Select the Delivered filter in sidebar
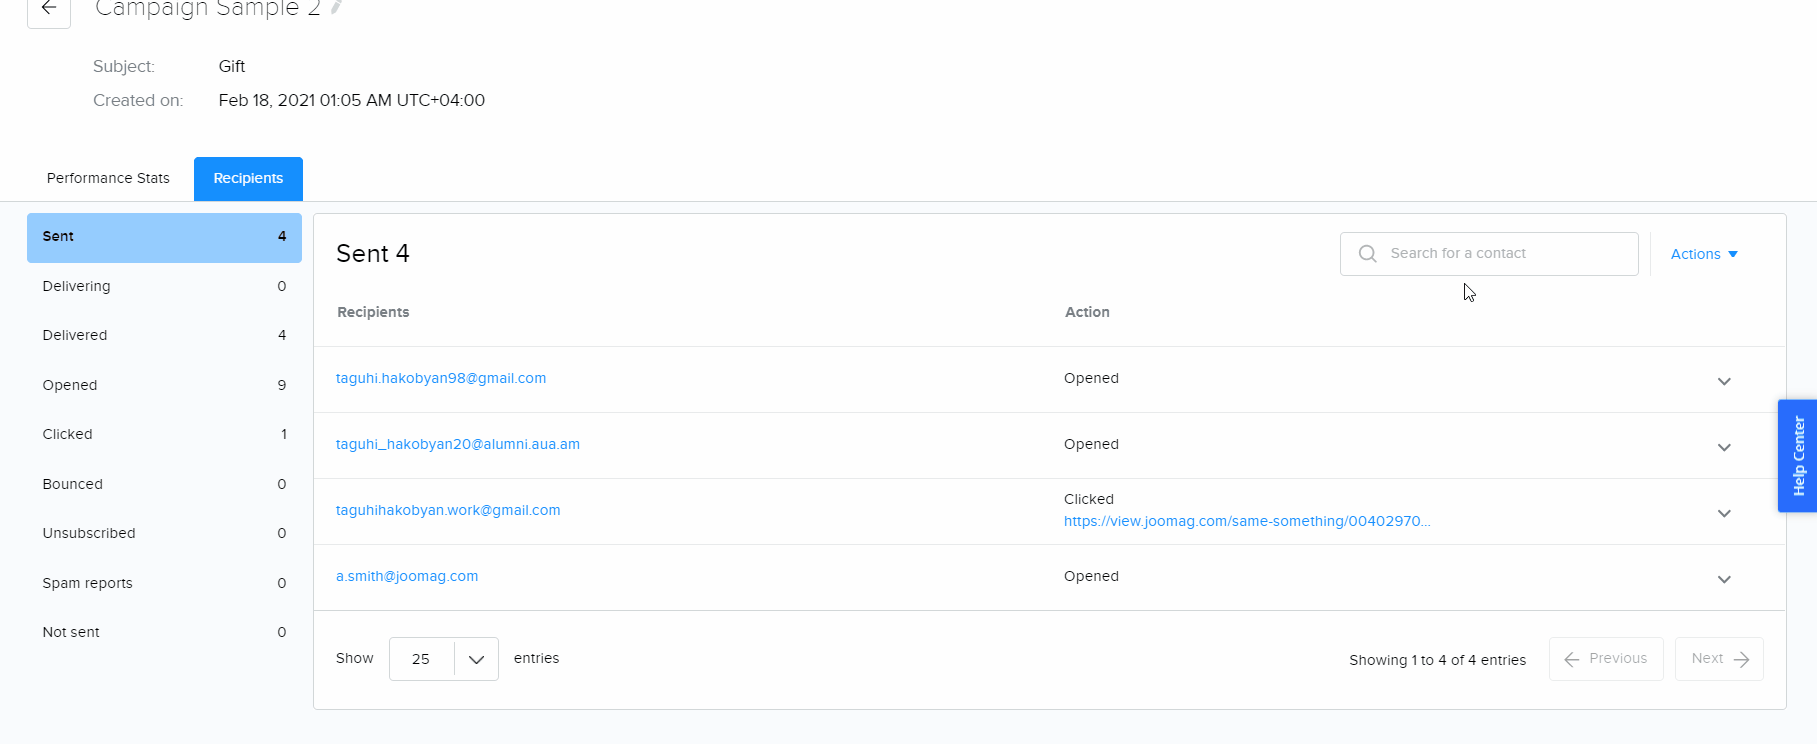 tap(164, 335)
